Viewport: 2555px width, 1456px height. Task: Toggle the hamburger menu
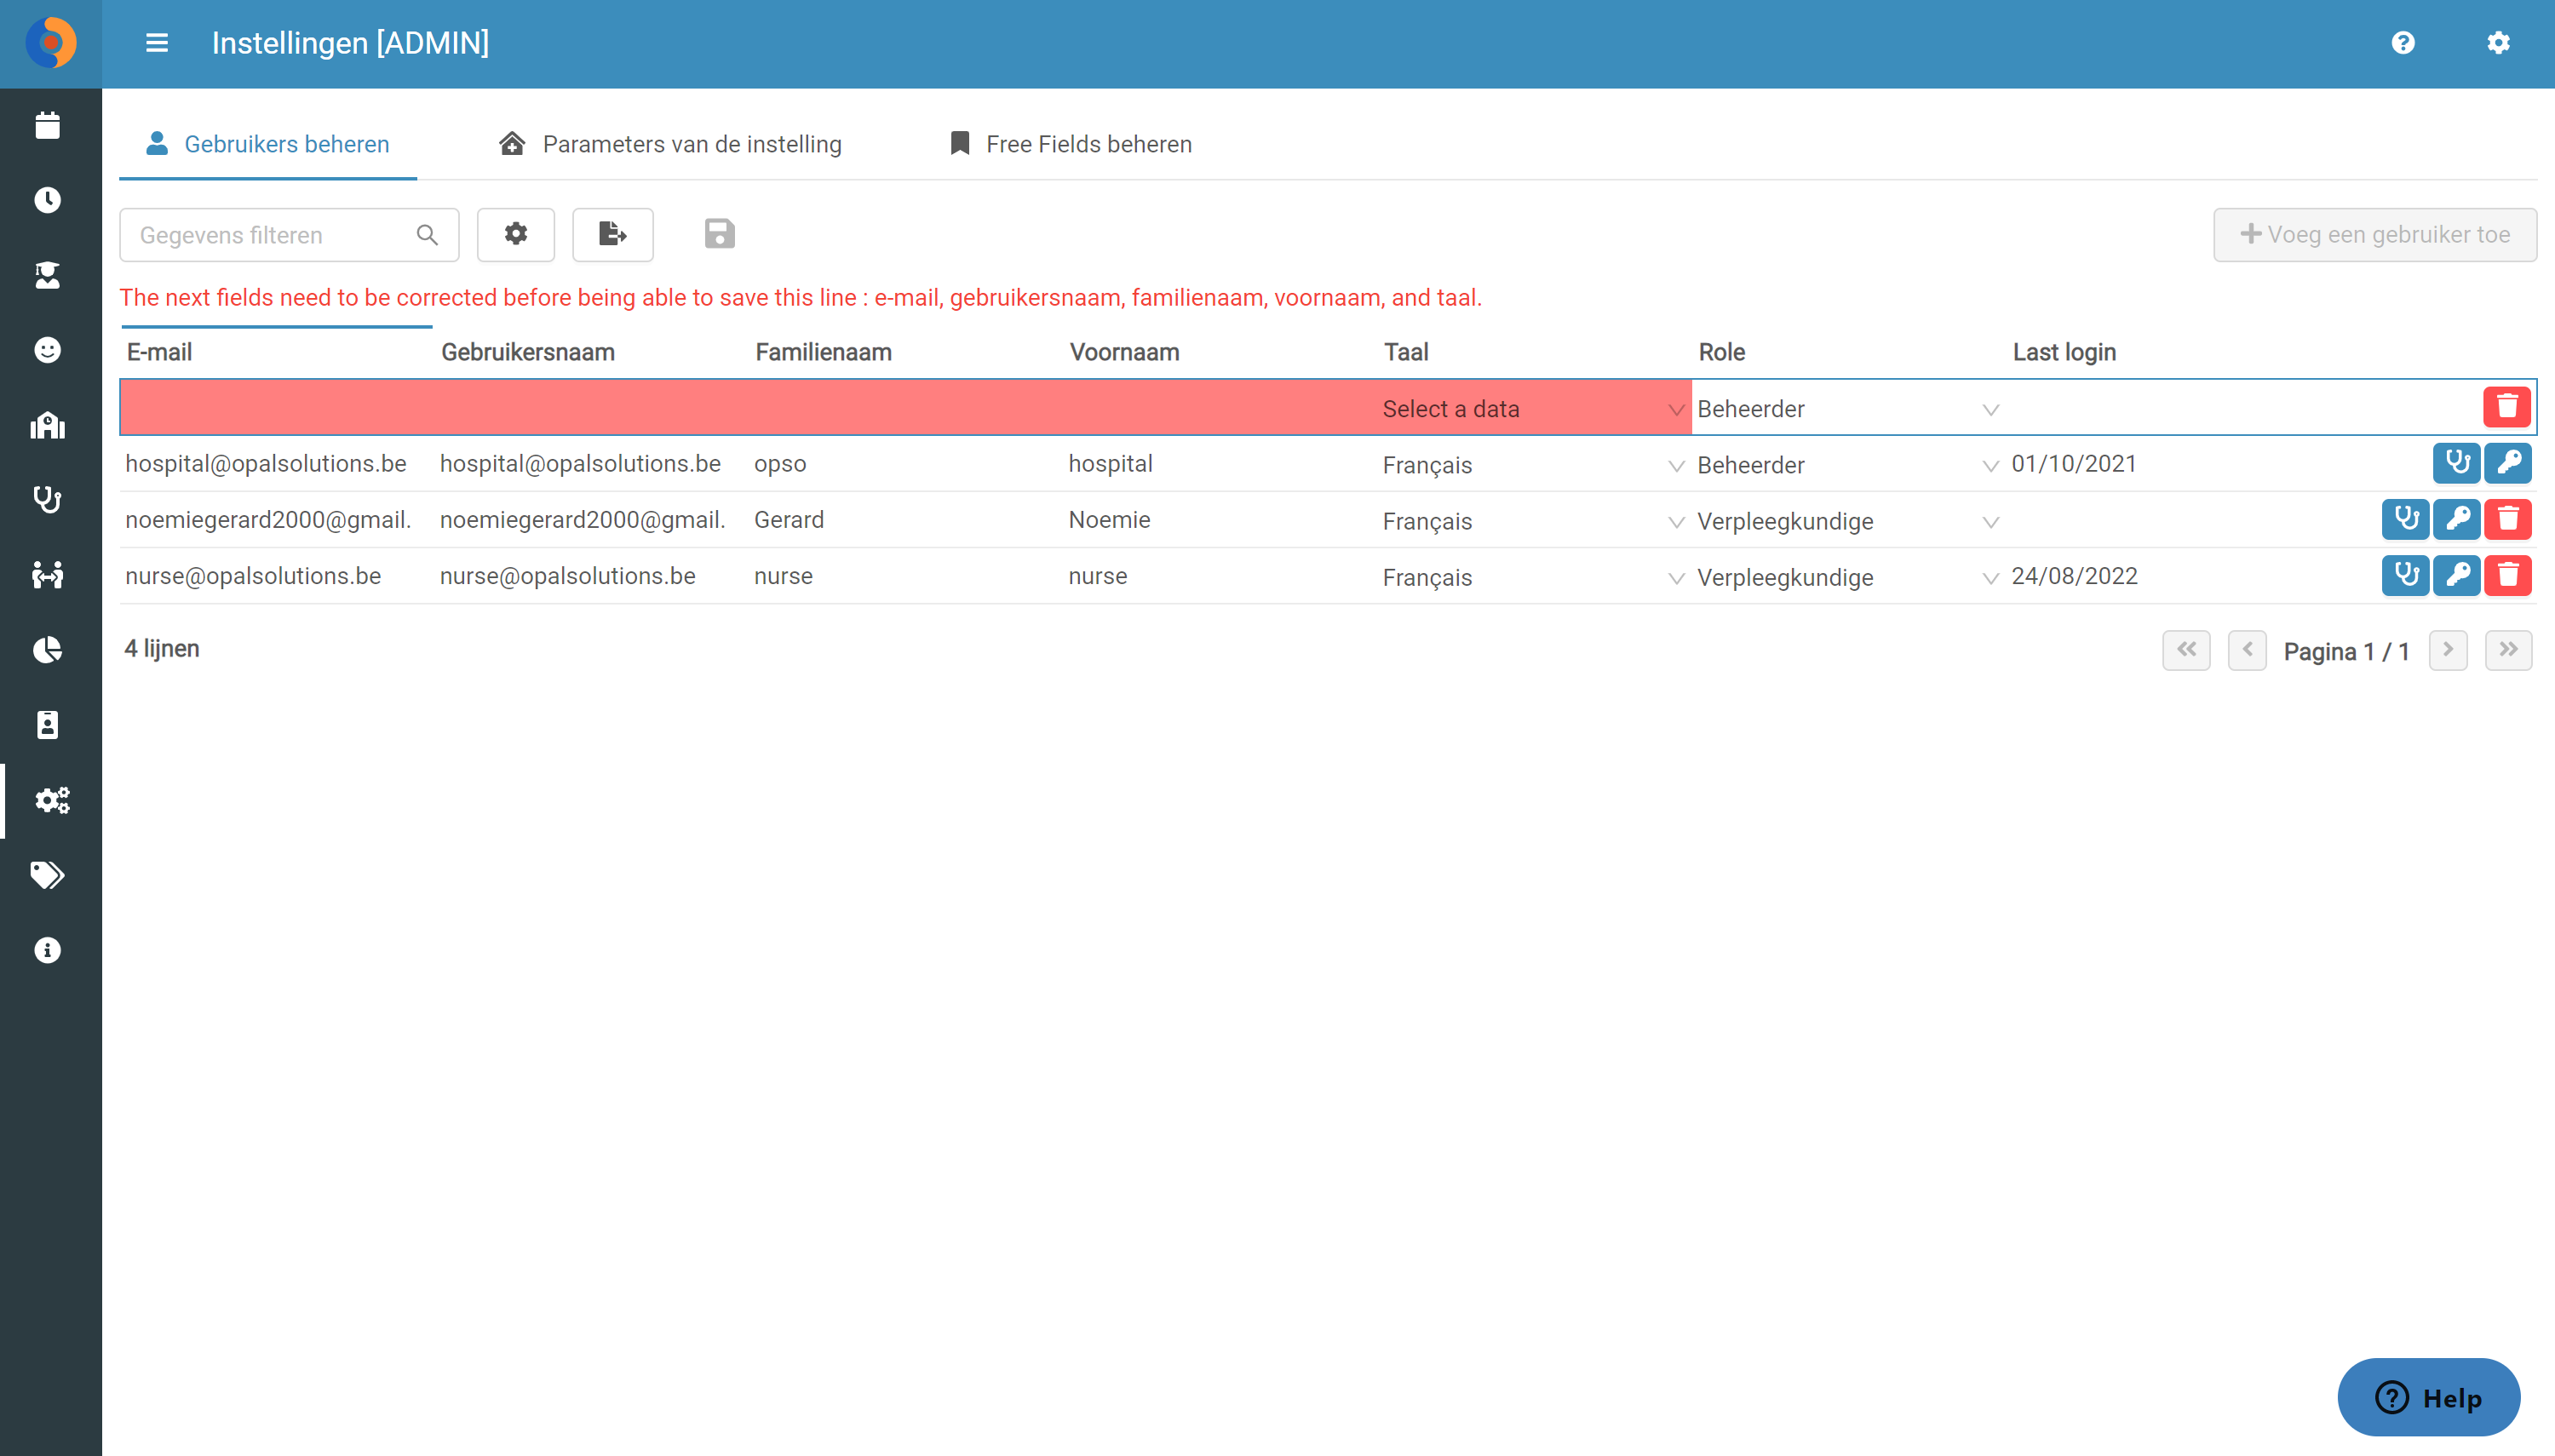(x=157, y=43)
